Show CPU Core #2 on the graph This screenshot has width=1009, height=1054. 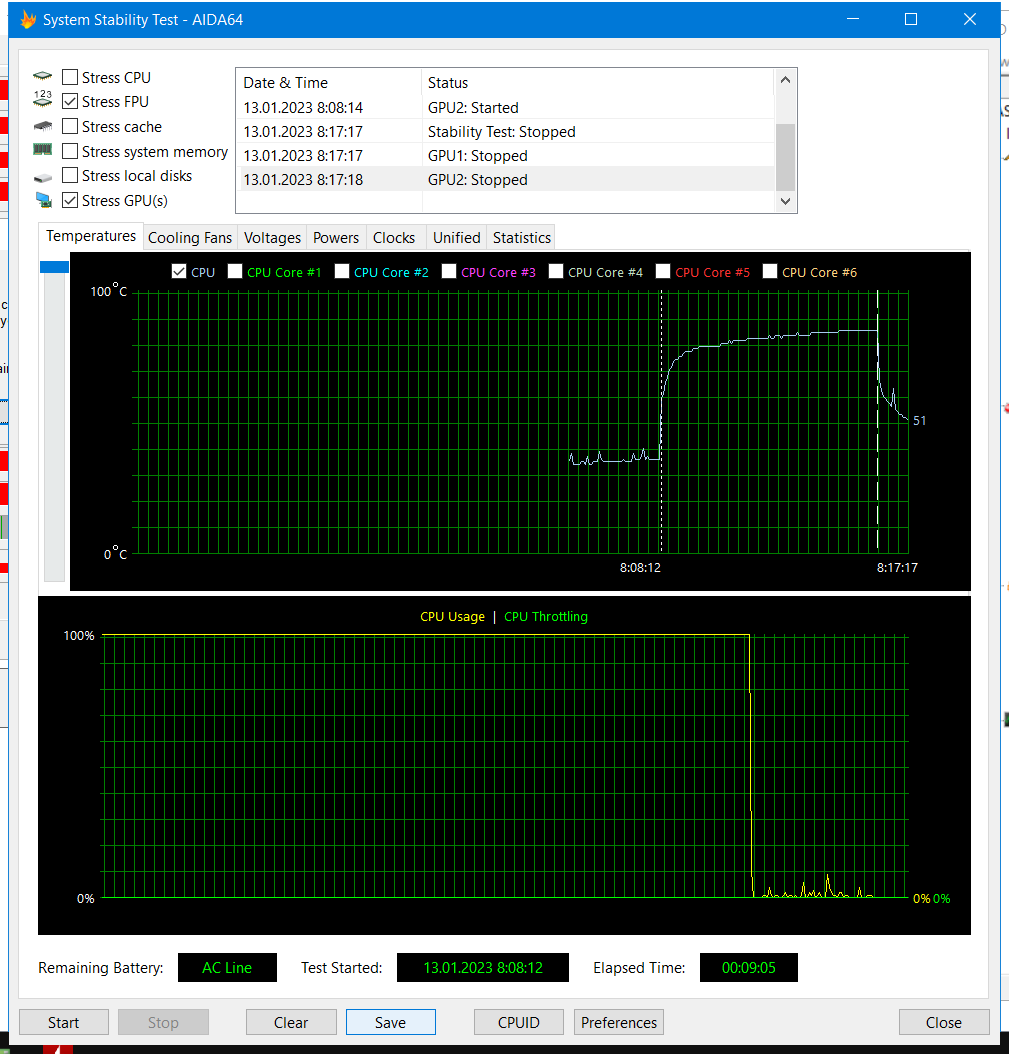(x=341, y=272)
